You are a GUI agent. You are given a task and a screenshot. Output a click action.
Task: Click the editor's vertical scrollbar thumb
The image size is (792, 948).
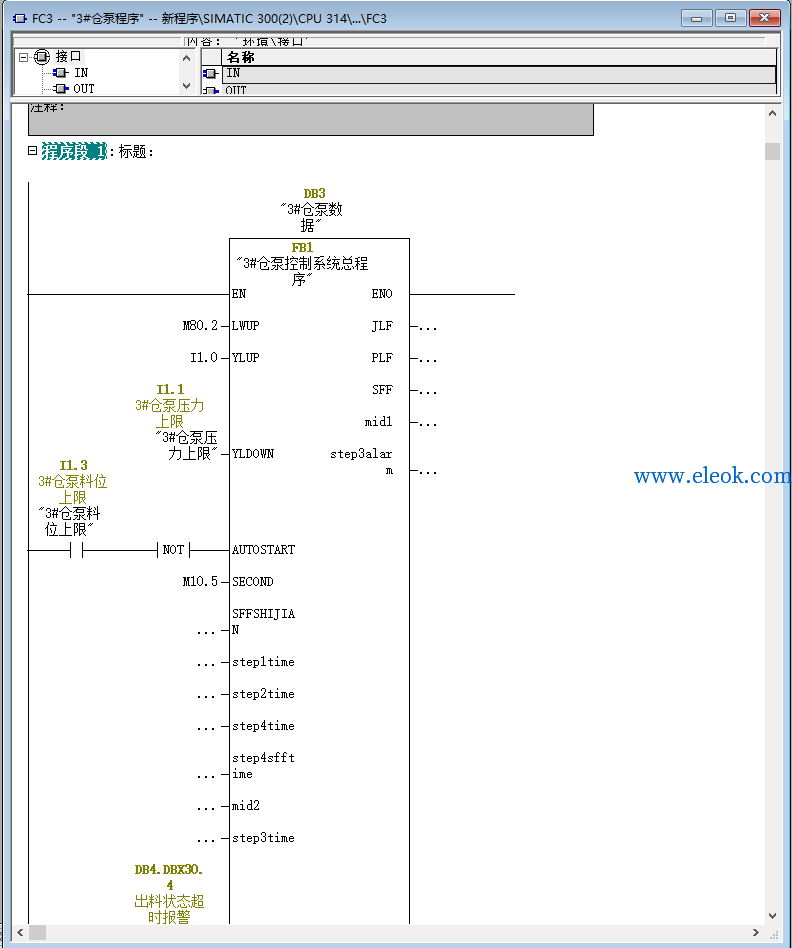pyautogui.click(x=772, y=151)
